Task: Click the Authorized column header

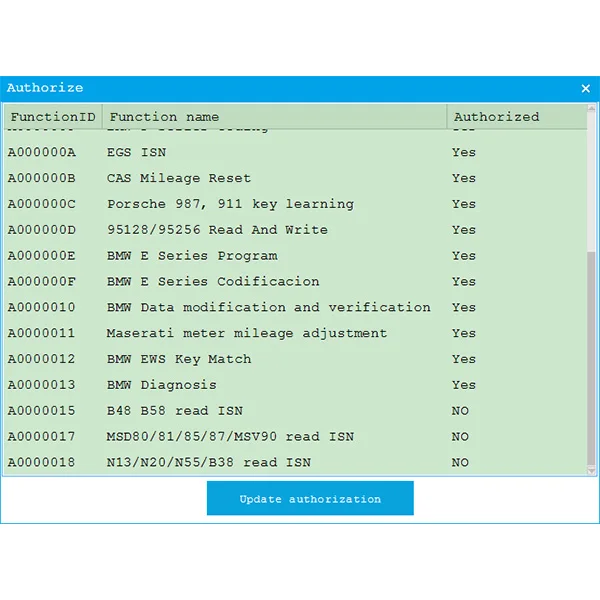Action: click(517, 117)
